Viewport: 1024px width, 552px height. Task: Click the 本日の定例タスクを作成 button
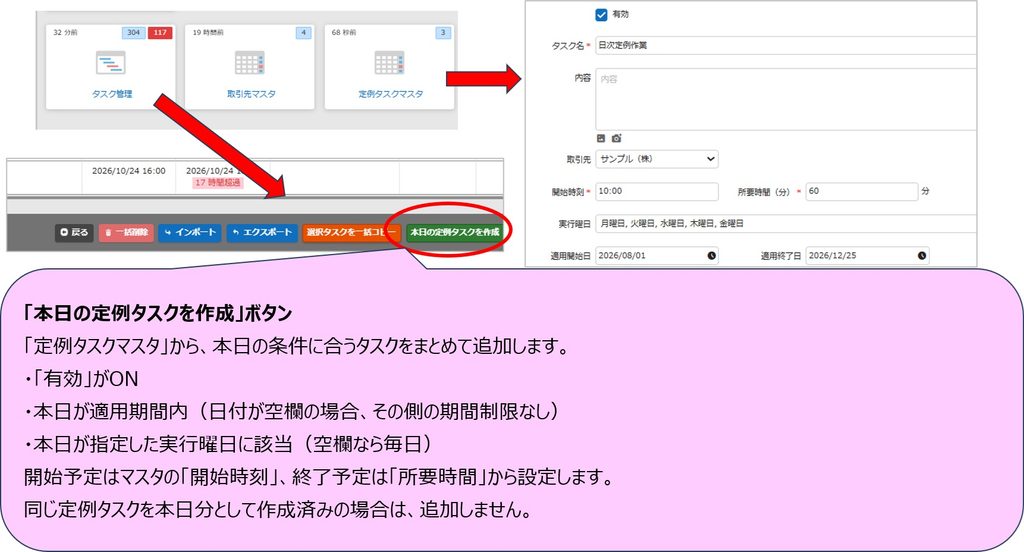click(x=455, y=233)
